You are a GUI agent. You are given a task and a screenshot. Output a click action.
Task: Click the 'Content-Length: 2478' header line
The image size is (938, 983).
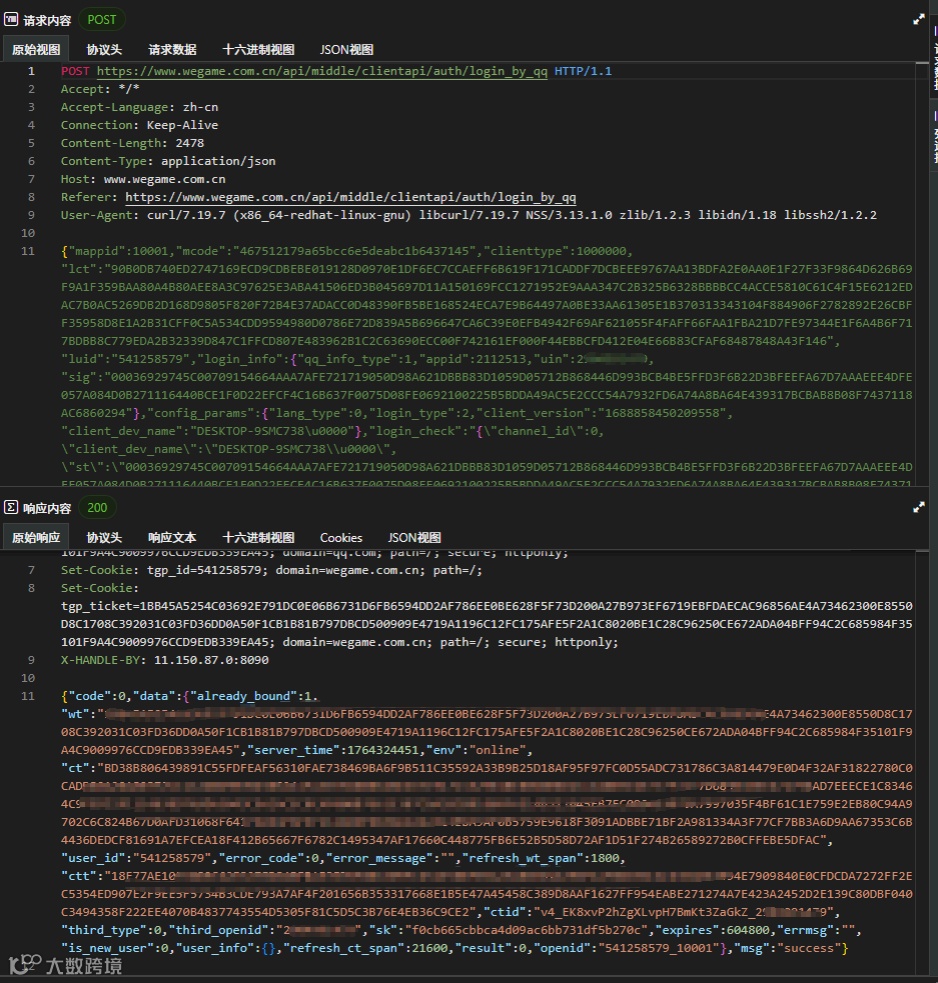click(132, 143)
